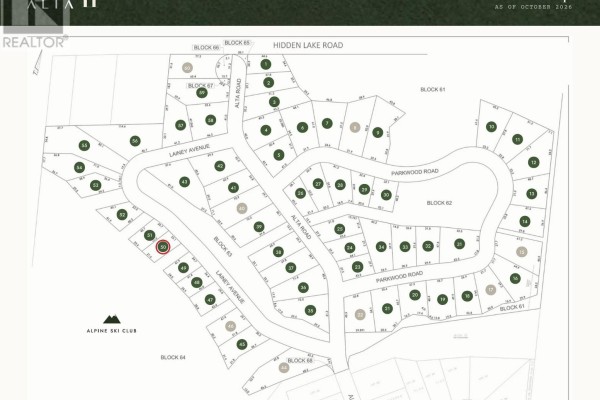
Task: Select grey lot 8 marker
Action: 355,127
